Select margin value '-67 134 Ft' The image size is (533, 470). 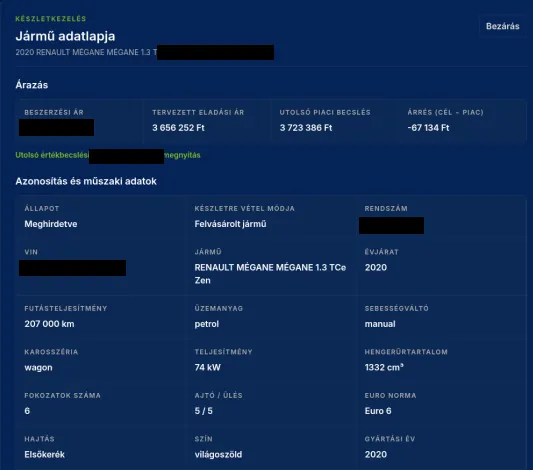[x=428, y=128]
